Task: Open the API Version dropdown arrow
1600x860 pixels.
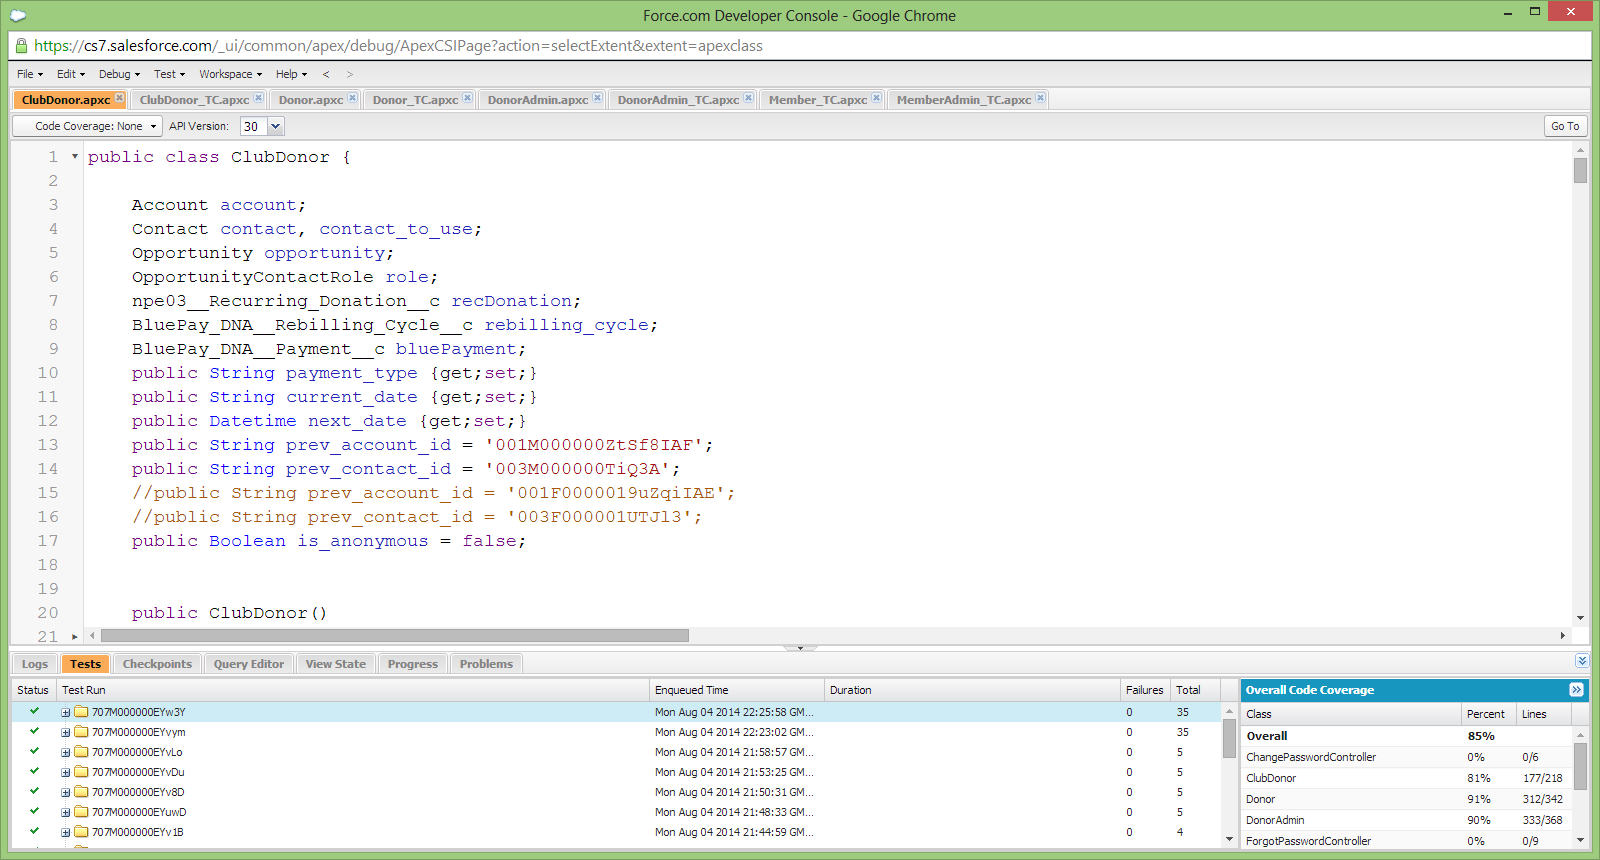Action: [276, 126]
